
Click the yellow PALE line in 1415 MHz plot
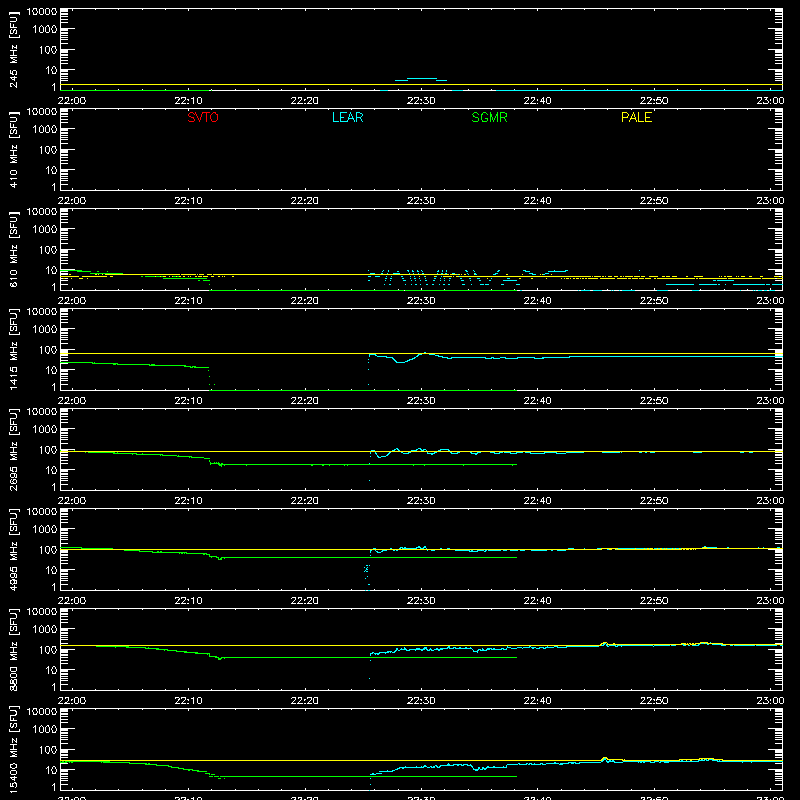(421, 353)
